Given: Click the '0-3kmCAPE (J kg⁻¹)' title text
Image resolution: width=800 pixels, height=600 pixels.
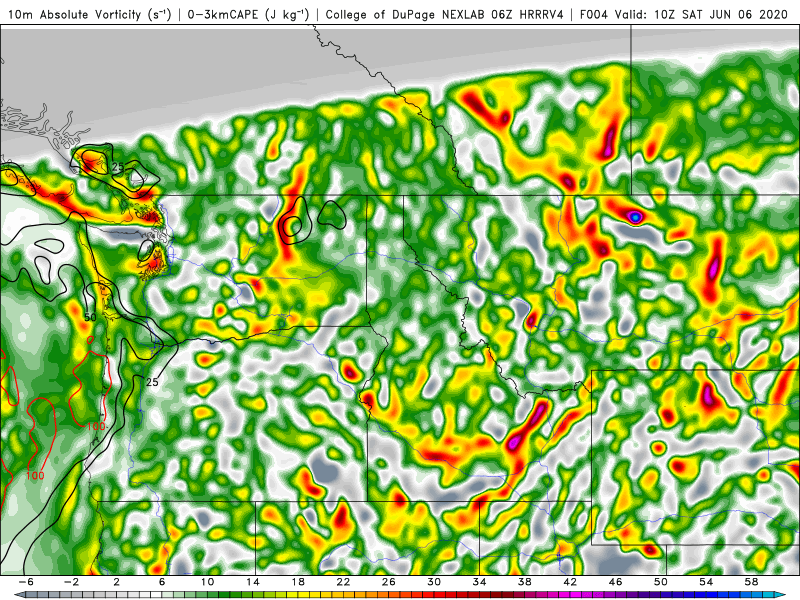Looking at the screenshot, I should click(x=248, y=15).
